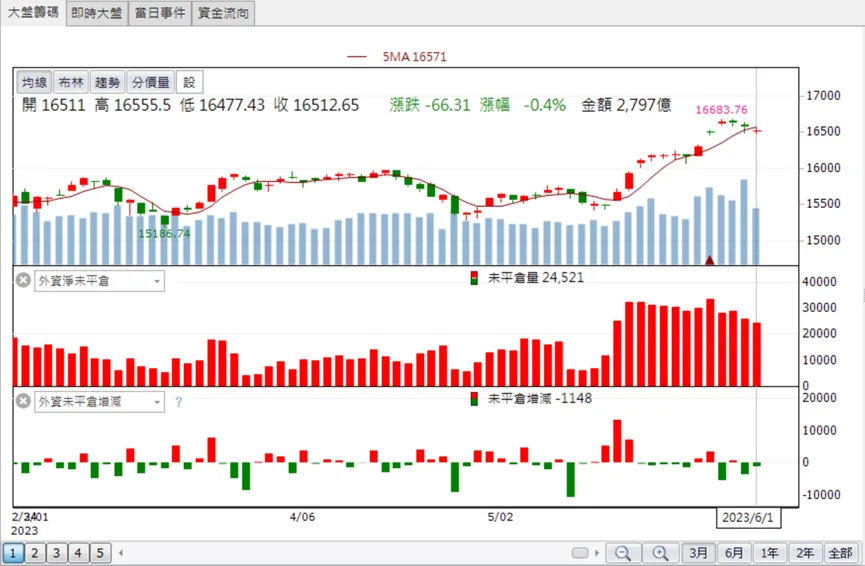Open the 當日事件 tab
Image resolution: width=865 pixels, height=566 pixels.
pos(160,13)
